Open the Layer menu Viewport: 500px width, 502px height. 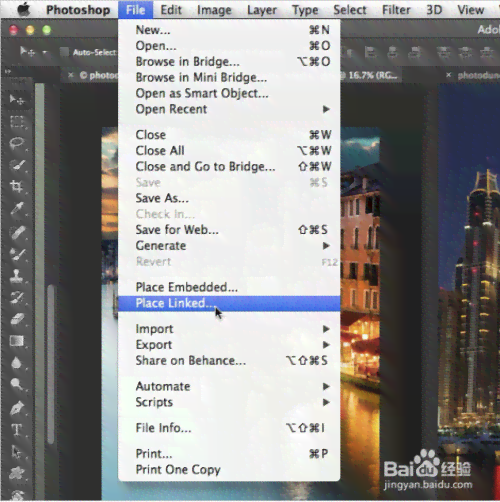point(262,10)
